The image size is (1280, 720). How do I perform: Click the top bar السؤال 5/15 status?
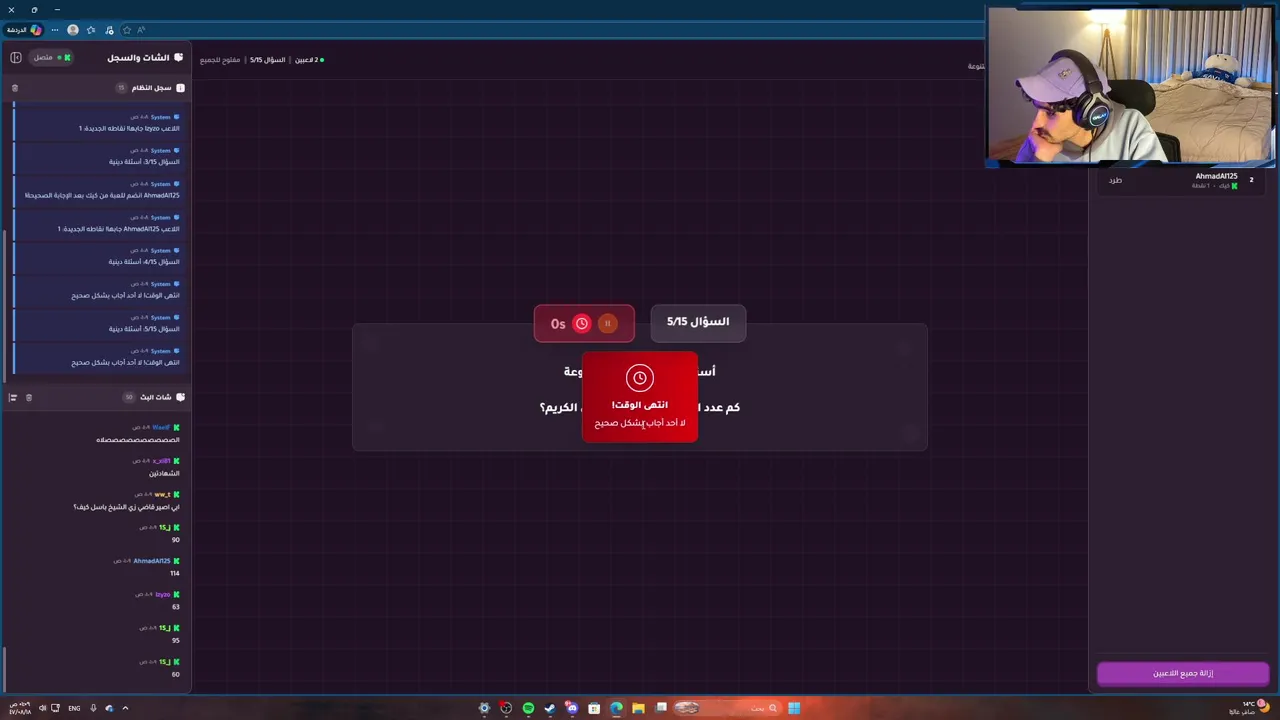tap(268, 60)
